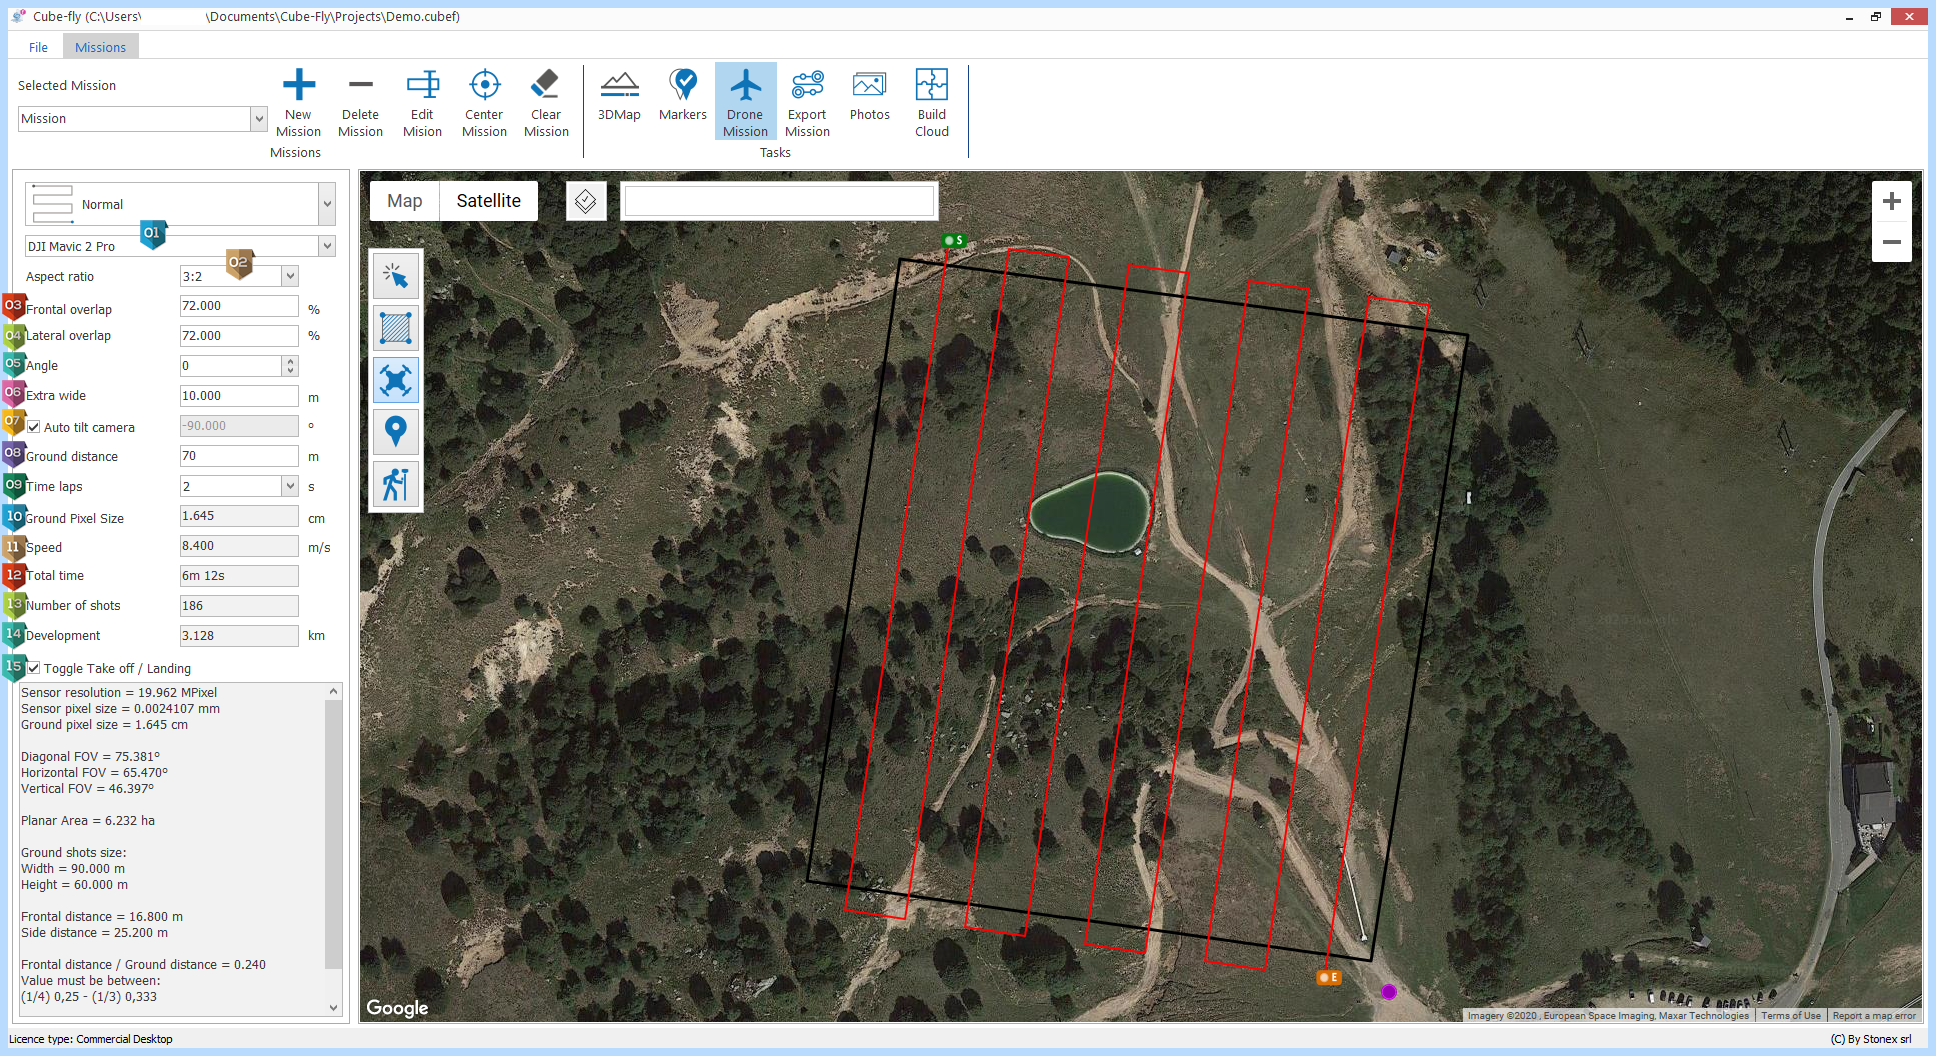Click the 'Diagonal FOV = 75.381°' line
The image size is (1936, 1056).
[90, 757]
